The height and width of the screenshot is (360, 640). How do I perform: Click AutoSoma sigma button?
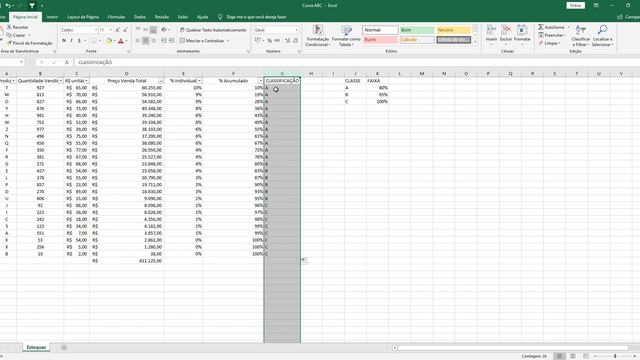[x=551, y=27]
